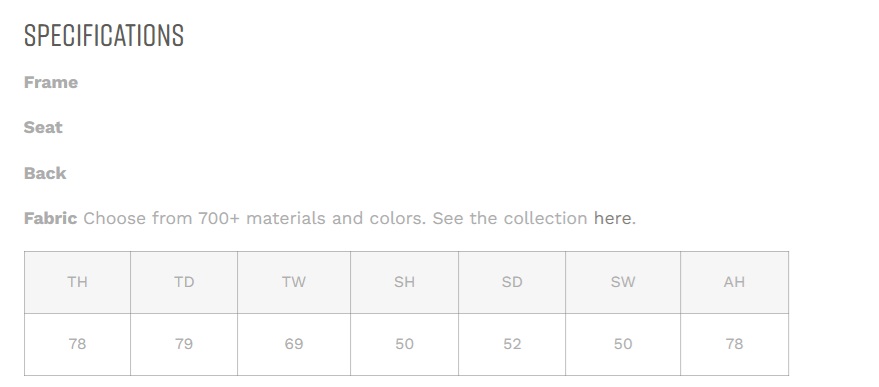This screenshot has height=387, width=879.
Task: Select the SH value 50 cell
Action: tap(404, 344)
